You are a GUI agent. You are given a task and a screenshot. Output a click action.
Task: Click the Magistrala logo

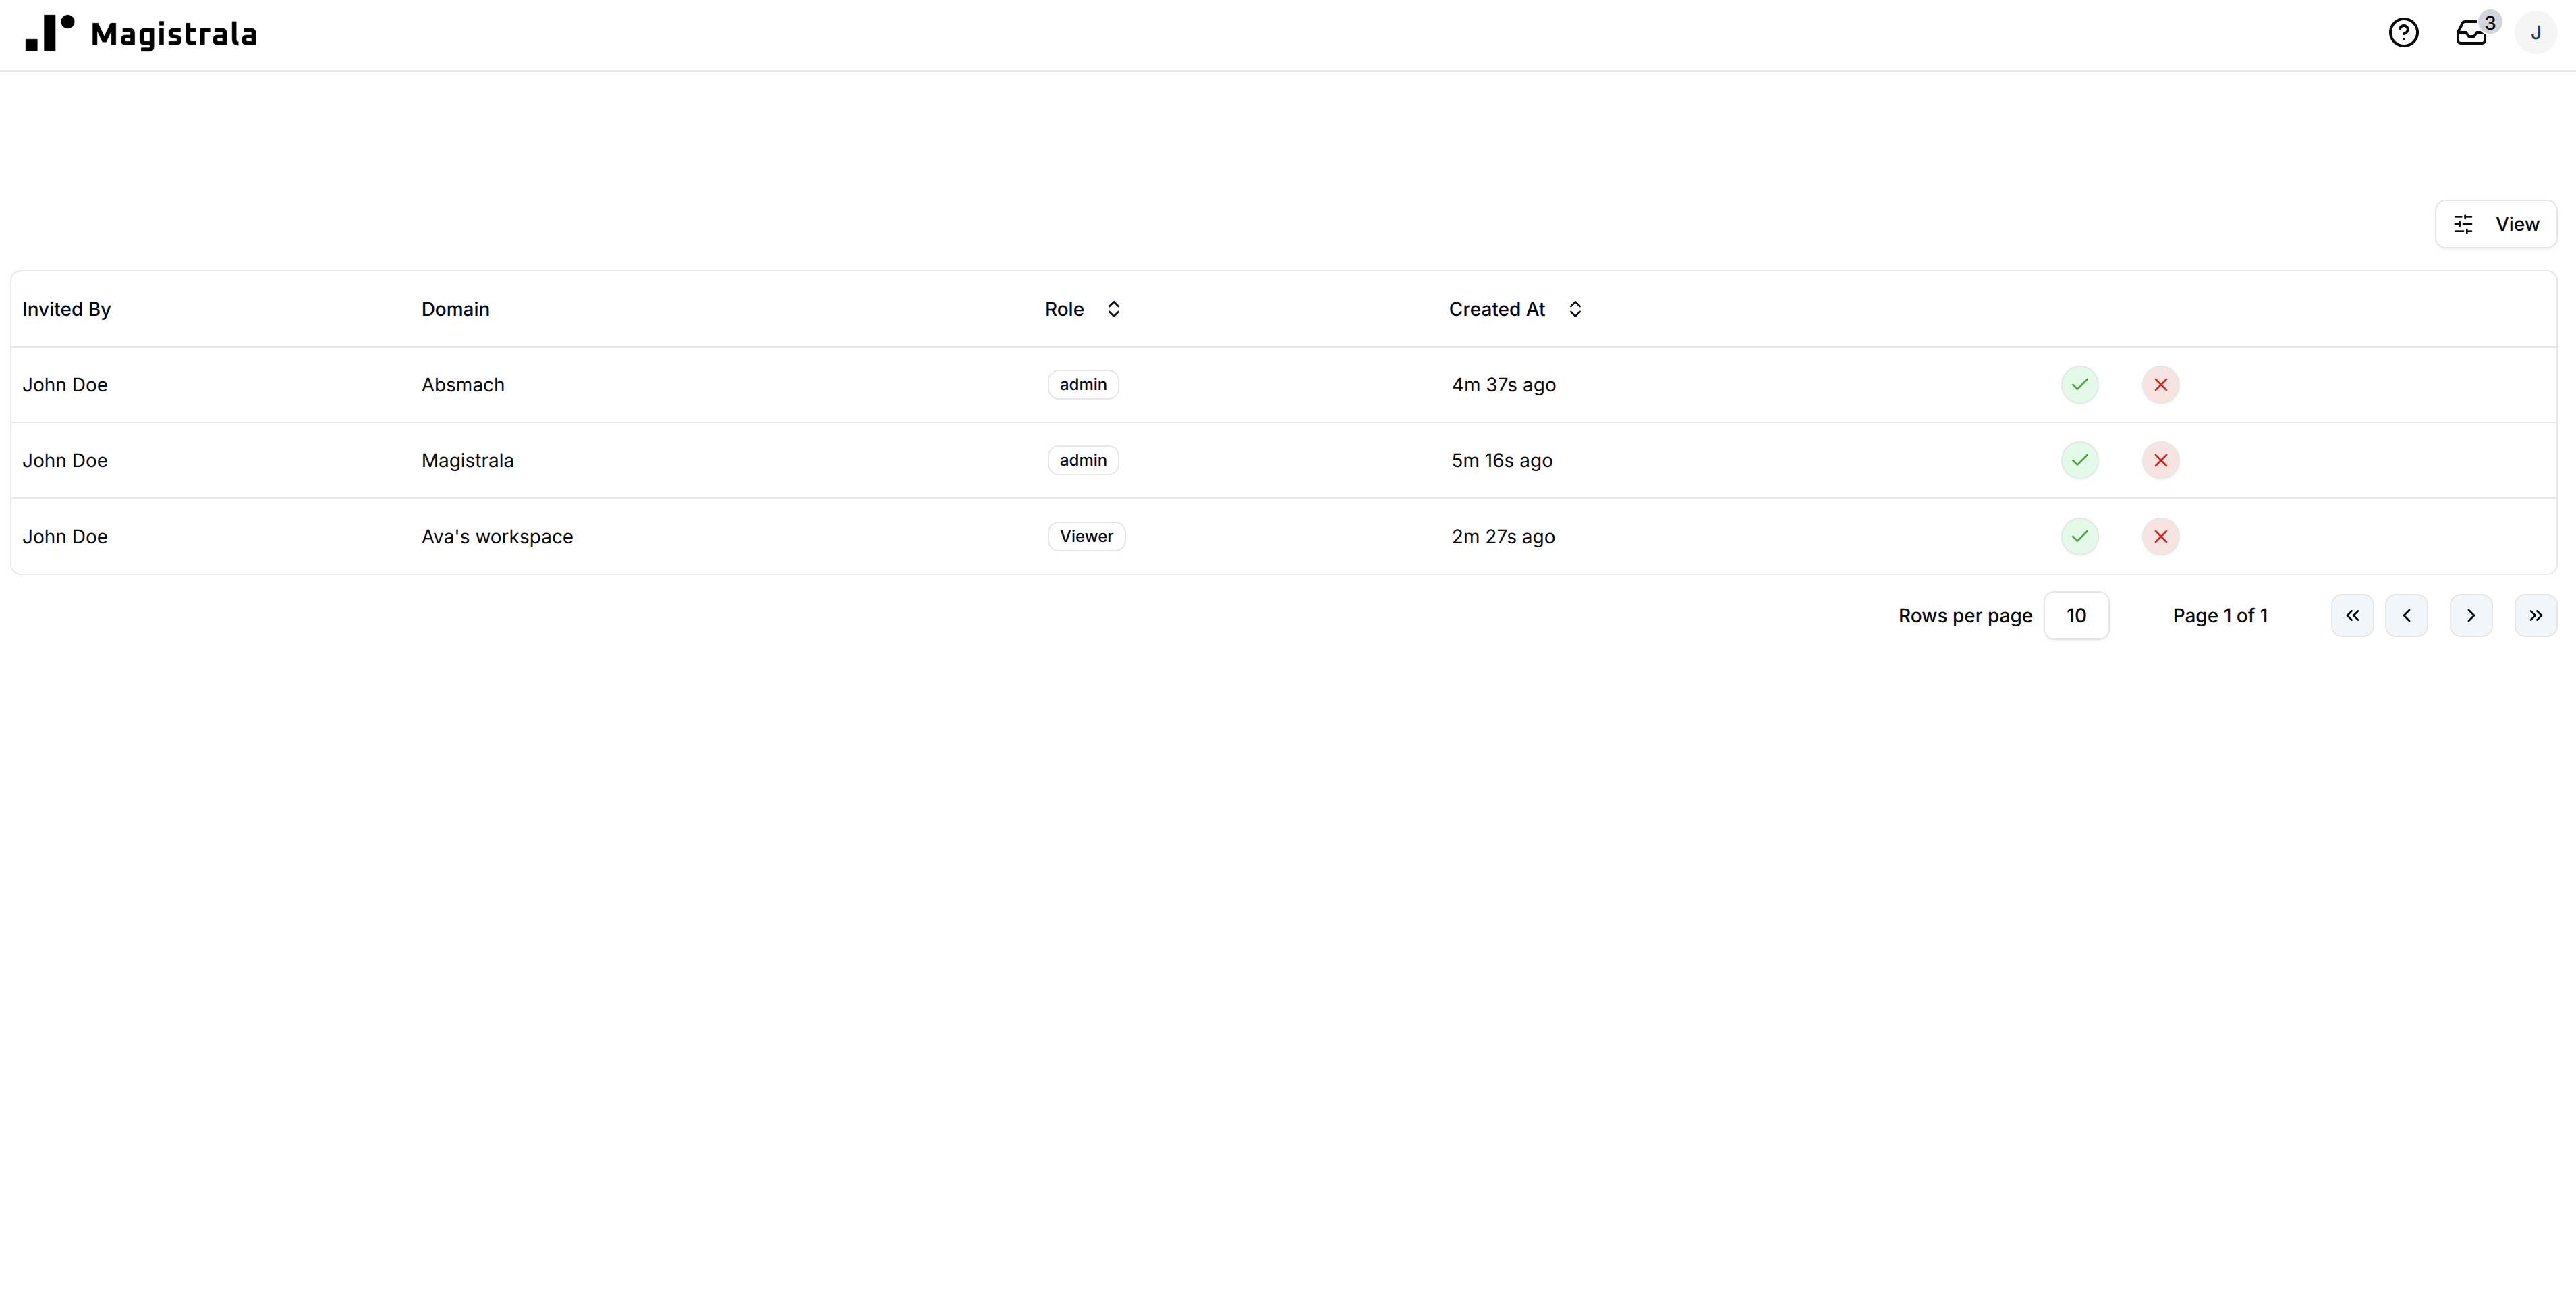coord(141,33)
